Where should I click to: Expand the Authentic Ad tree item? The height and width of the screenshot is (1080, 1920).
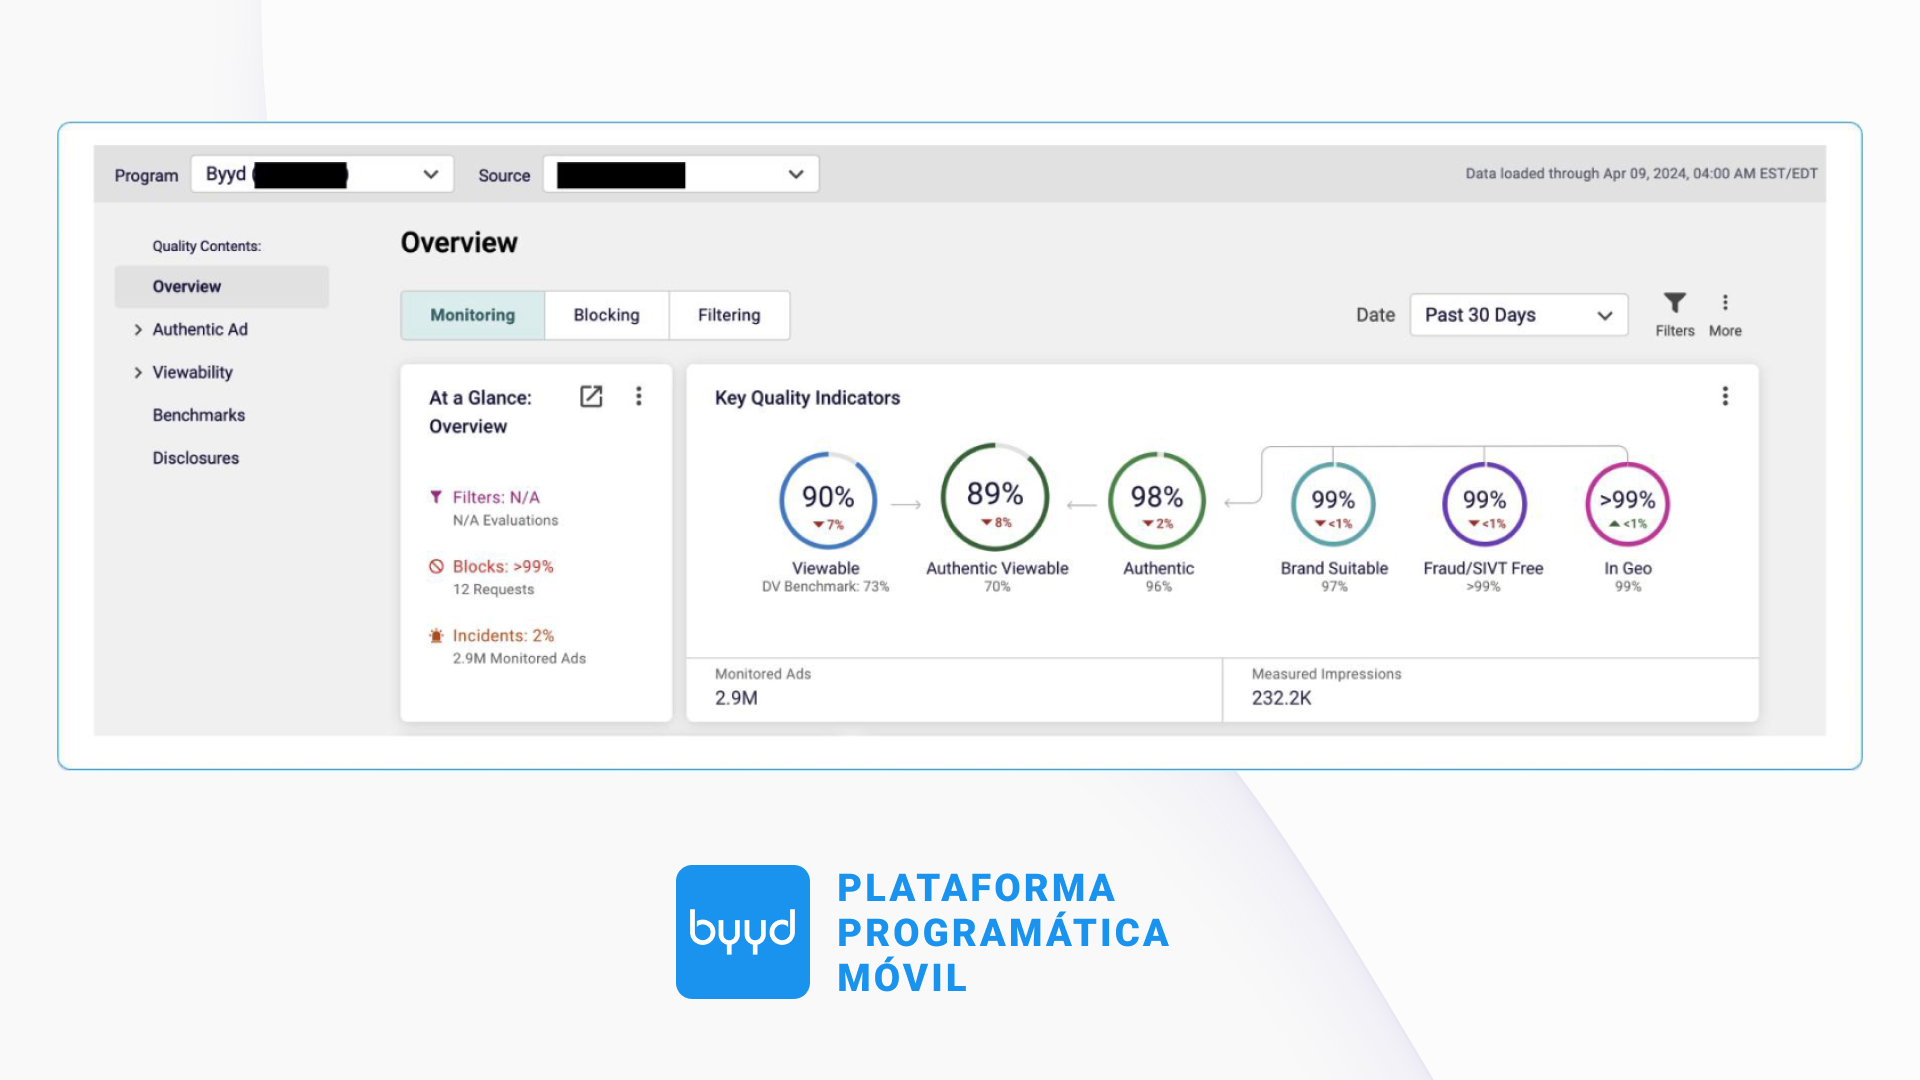(x=138, y=330)
